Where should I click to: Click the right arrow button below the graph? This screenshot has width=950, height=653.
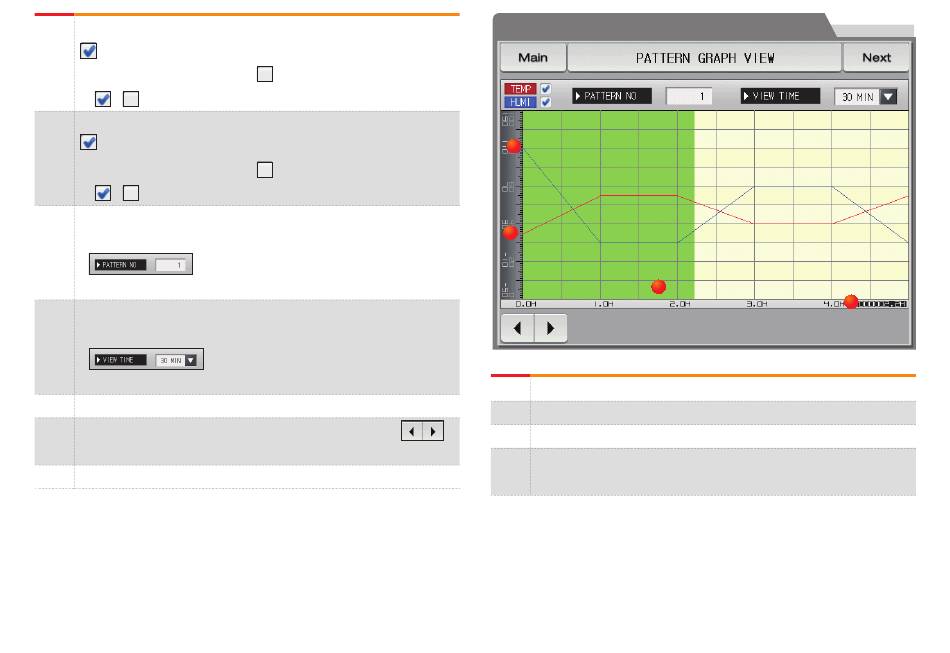click(x=550, y=329)
